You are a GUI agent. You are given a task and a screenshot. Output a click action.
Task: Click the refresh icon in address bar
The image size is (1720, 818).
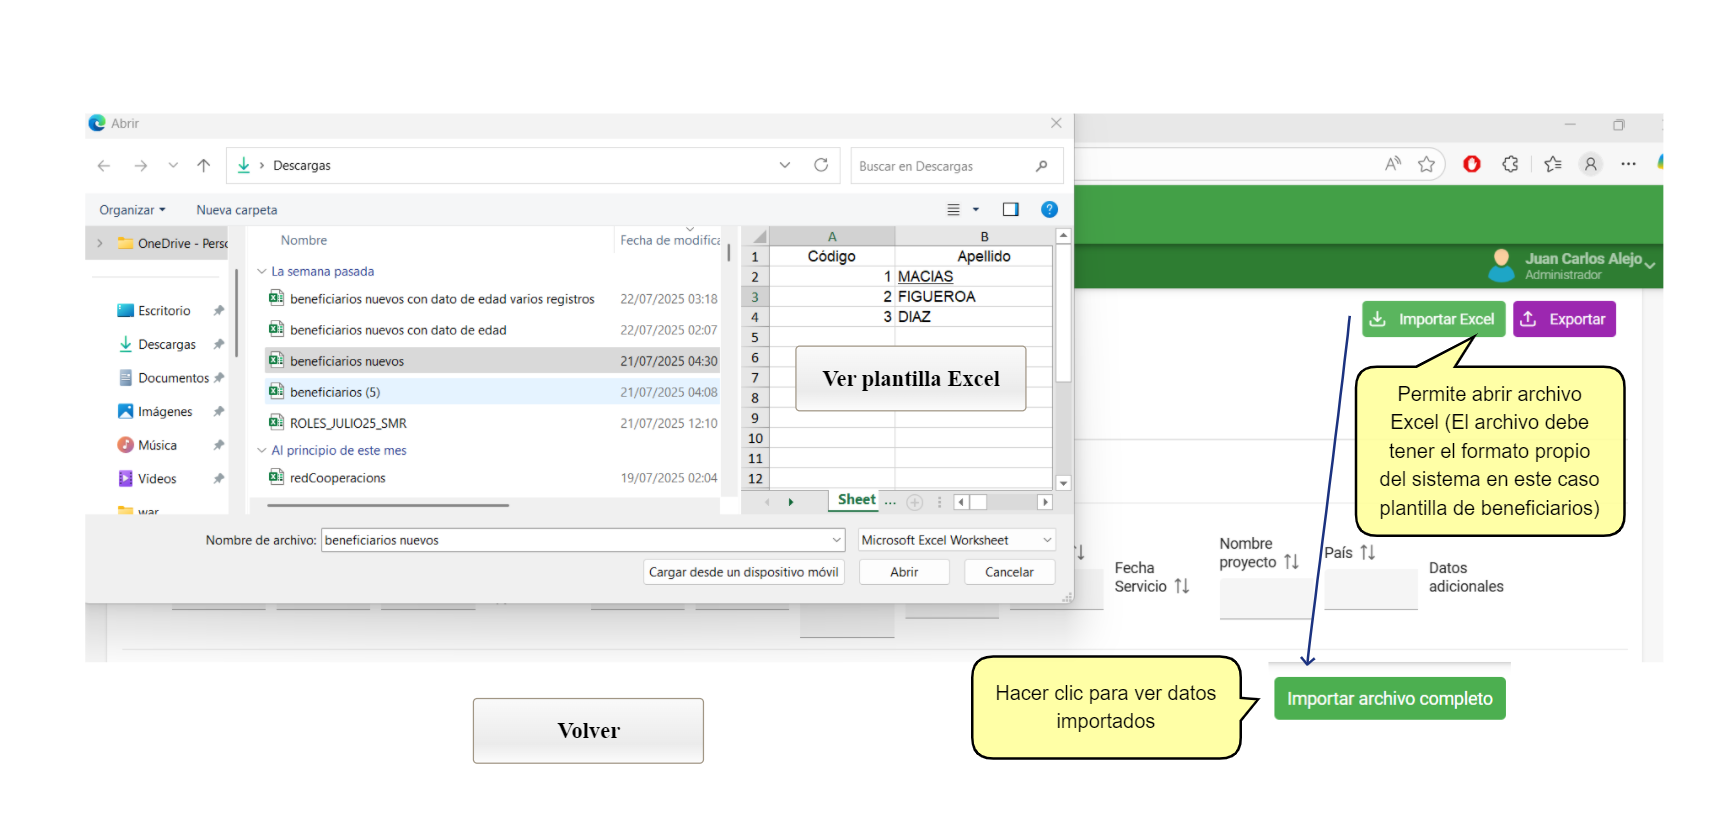821,165
